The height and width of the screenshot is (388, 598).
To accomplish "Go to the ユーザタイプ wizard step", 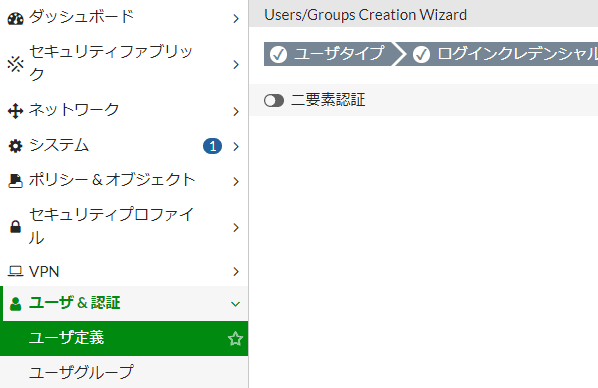I will [332, 54].
